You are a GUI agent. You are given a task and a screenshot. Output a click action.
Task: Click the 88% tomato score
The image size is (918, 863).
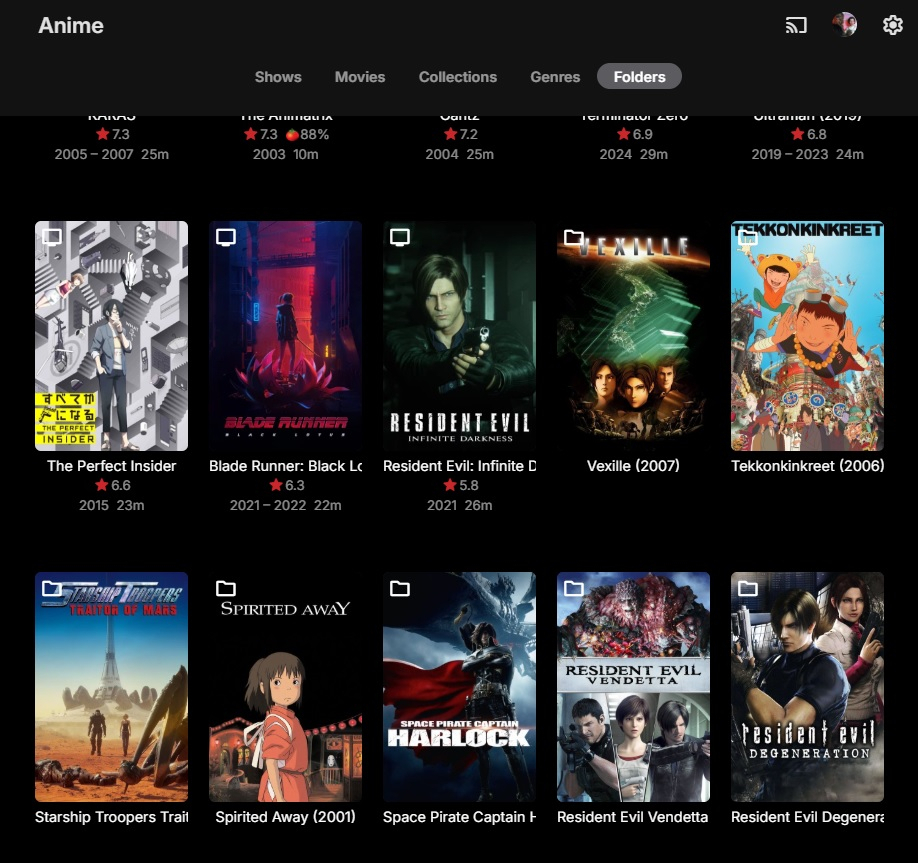coord(307,135)
